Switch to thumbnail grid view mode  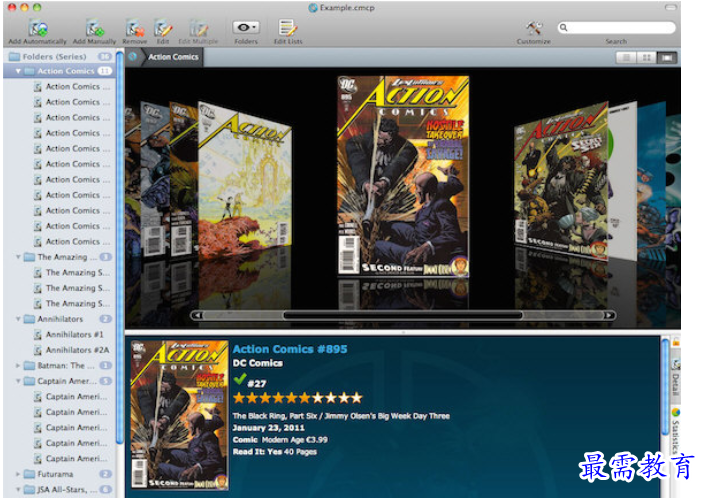pyautogui.click(x=647, y=57)
